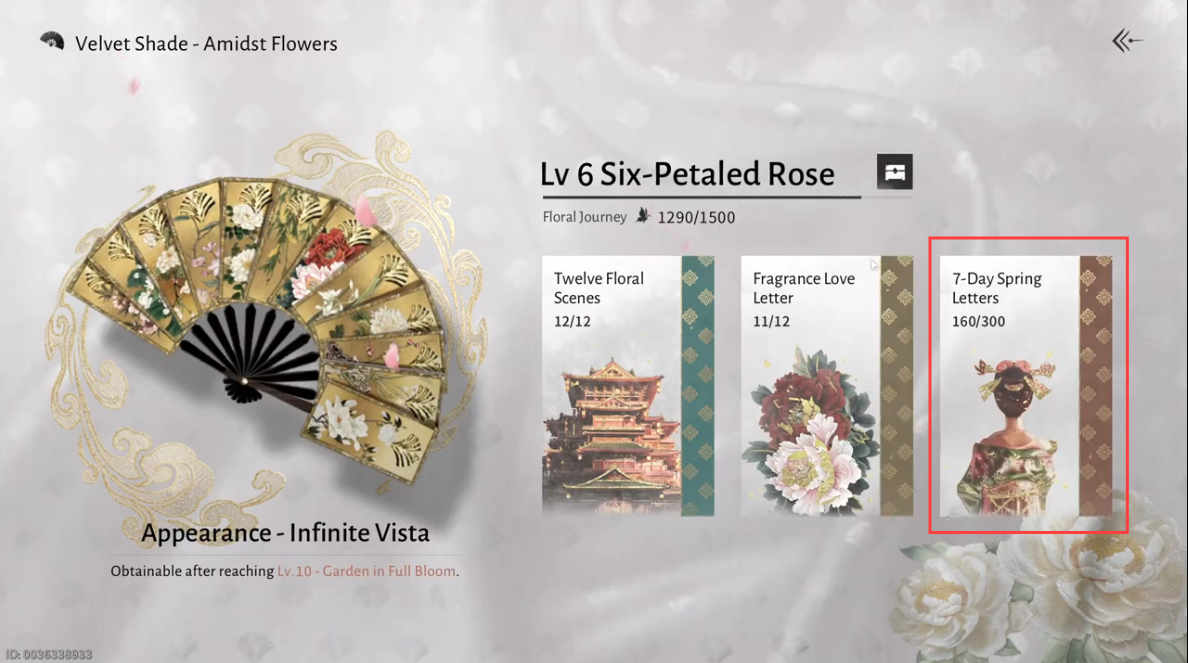Viewport: 1188px width, 663px height.
Task: Click the brown patterned strip on third card
Action: [1096, 386]
